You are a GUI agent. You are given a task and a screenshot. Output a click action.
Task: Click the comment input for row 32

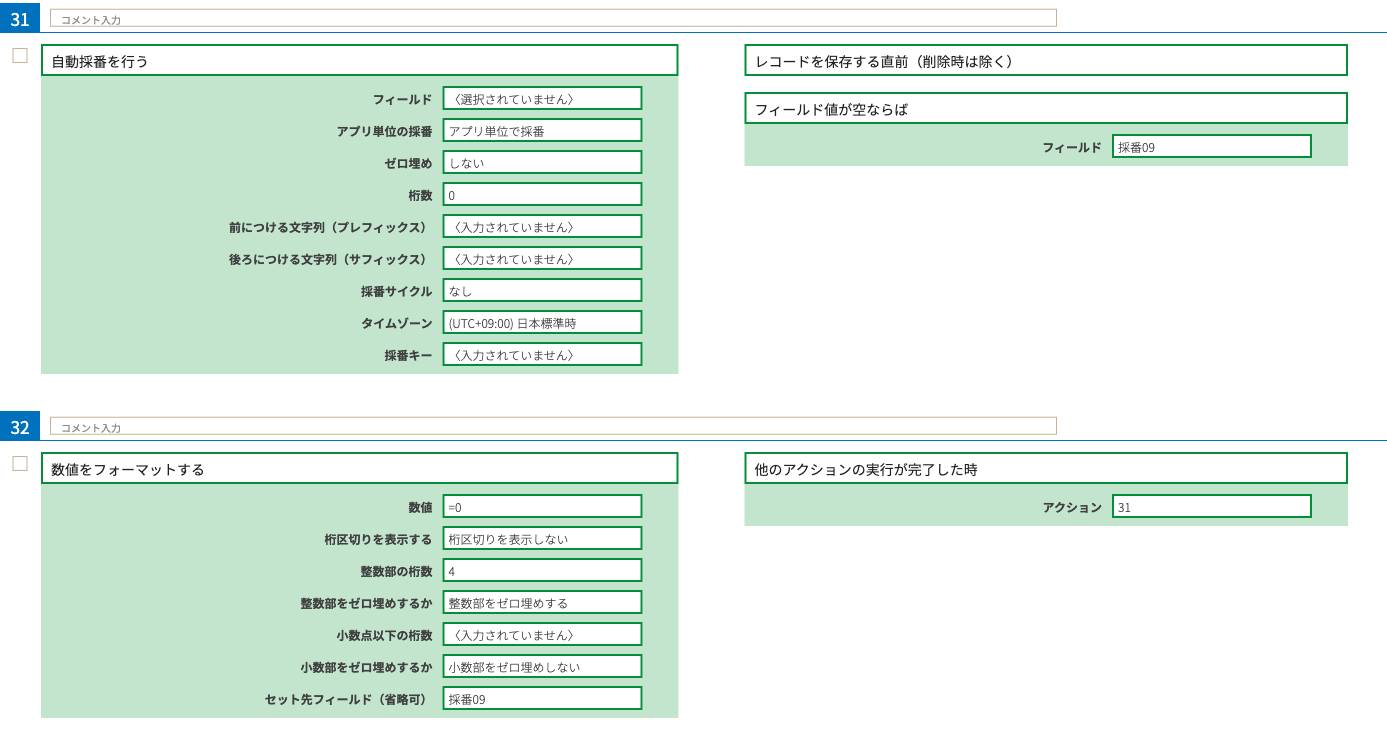553,426
